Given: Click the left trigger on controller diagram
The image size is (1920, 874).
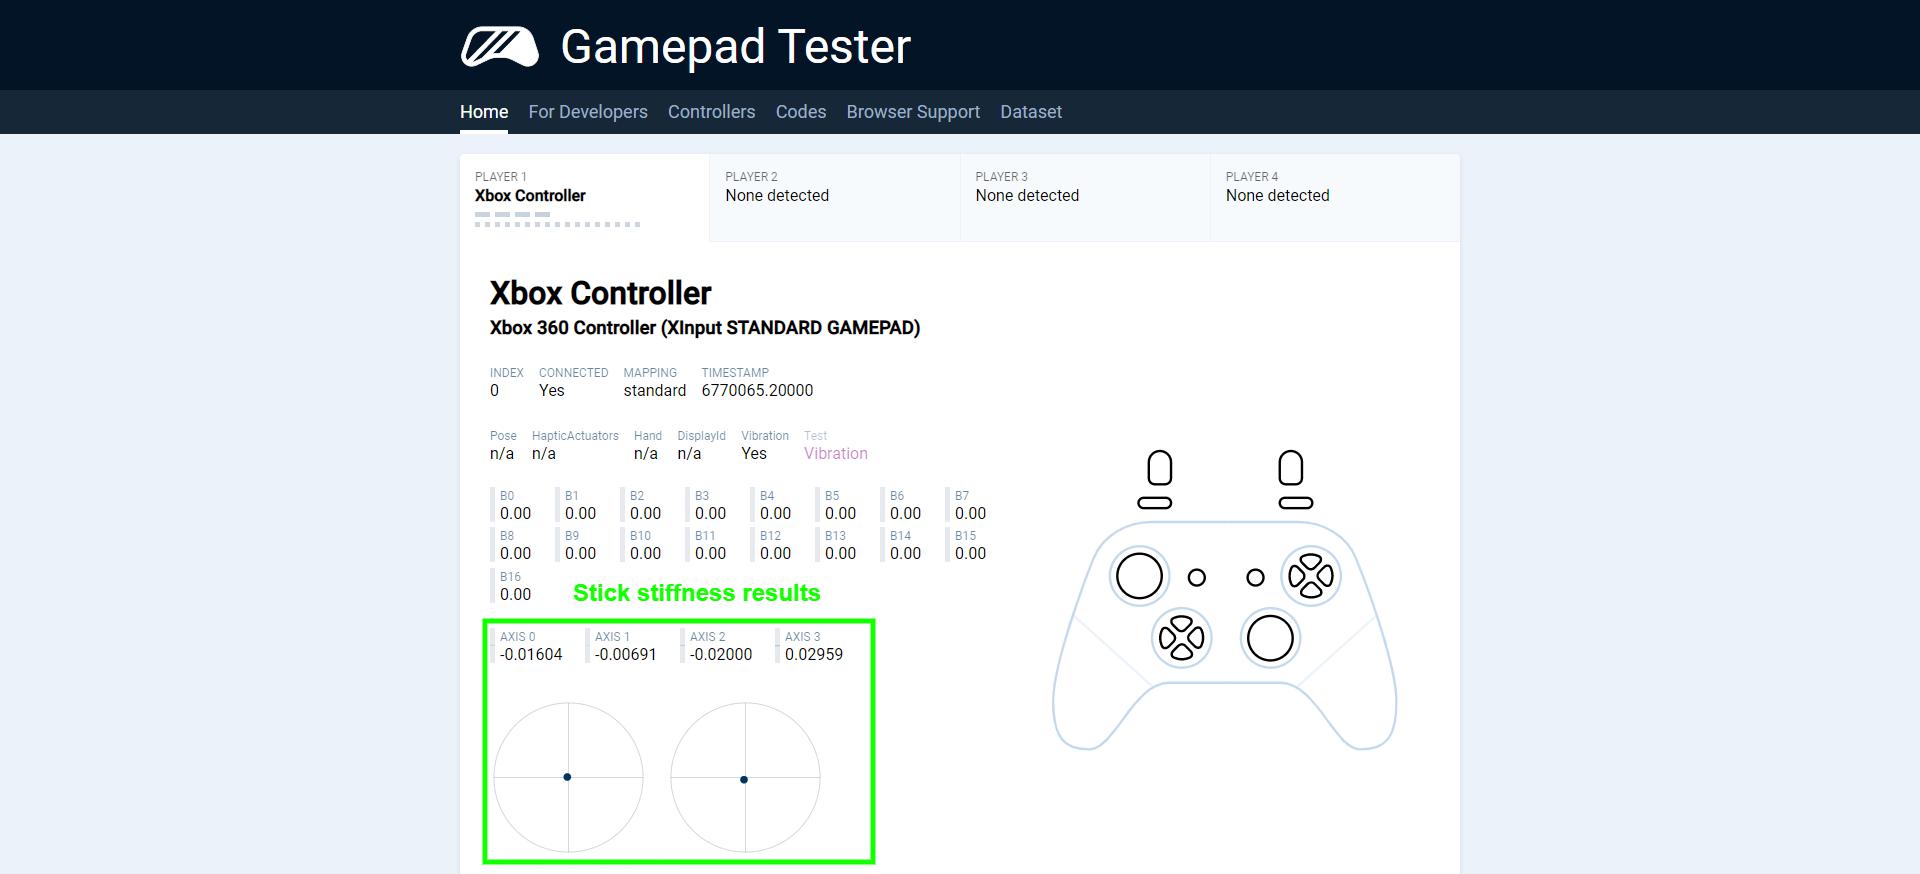Looking at the screenshot, I should click(1159, 468).
